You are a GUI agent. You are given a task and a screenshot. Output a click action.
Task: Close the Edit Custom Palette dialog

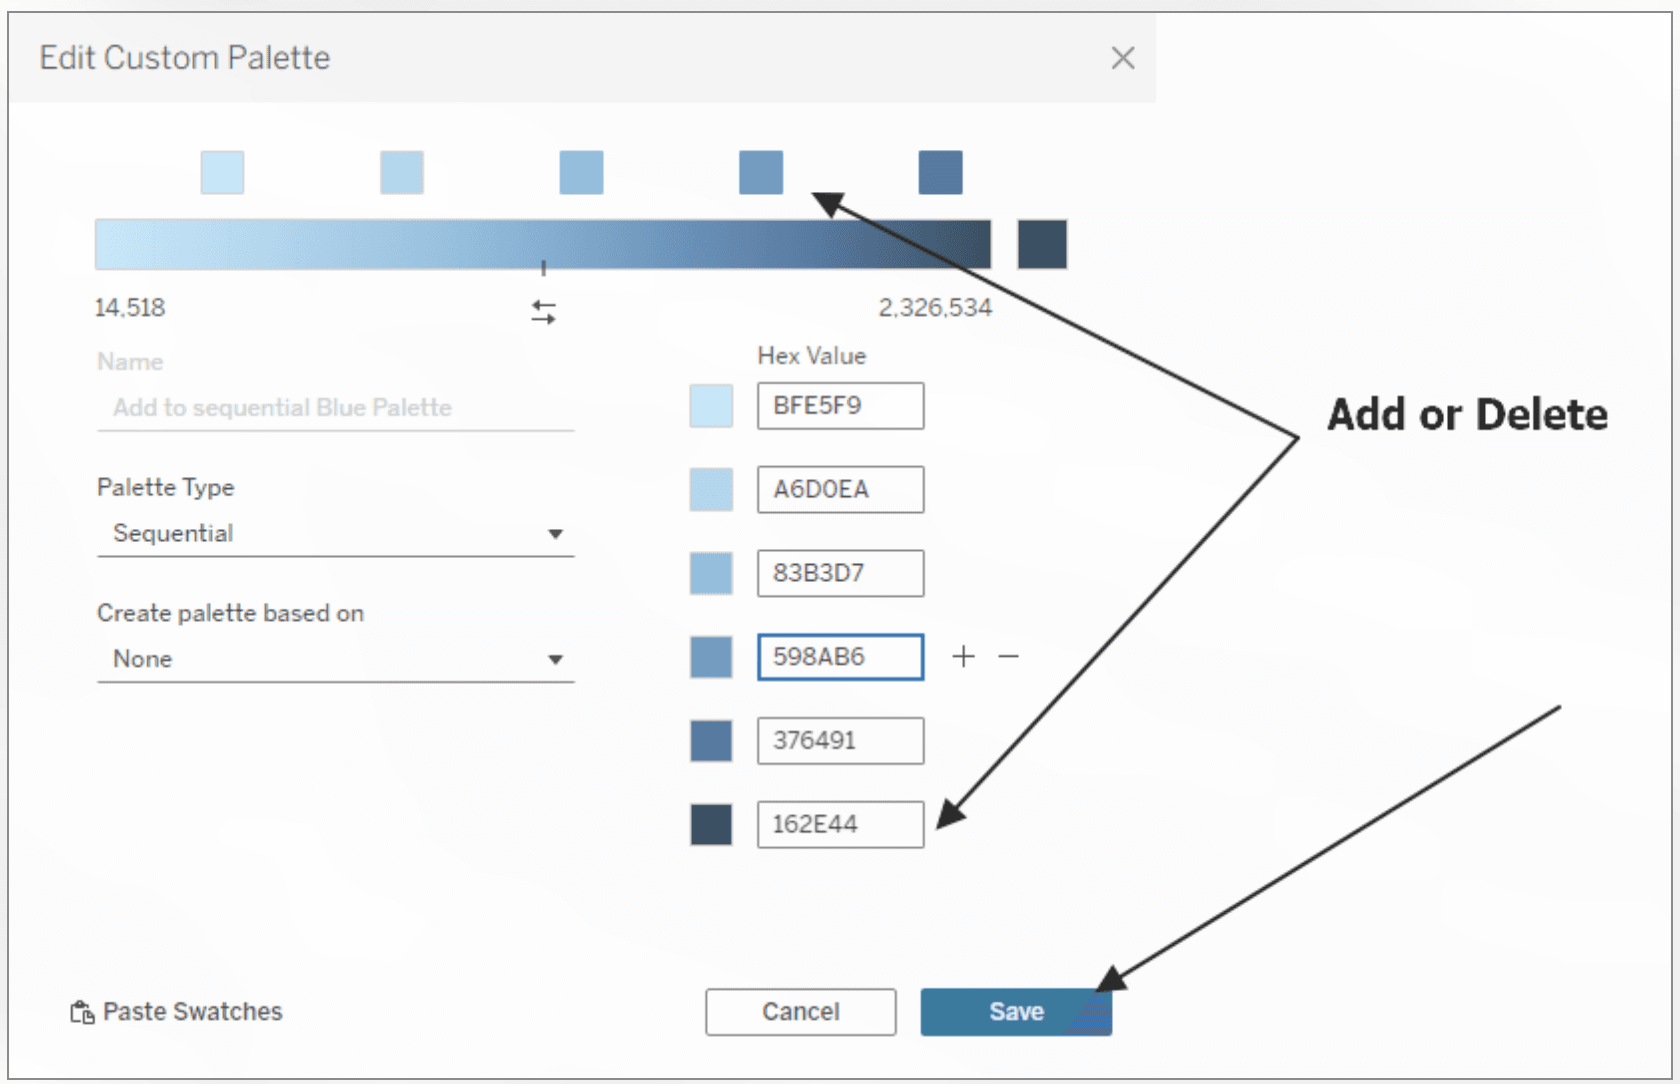point(1122,58)
